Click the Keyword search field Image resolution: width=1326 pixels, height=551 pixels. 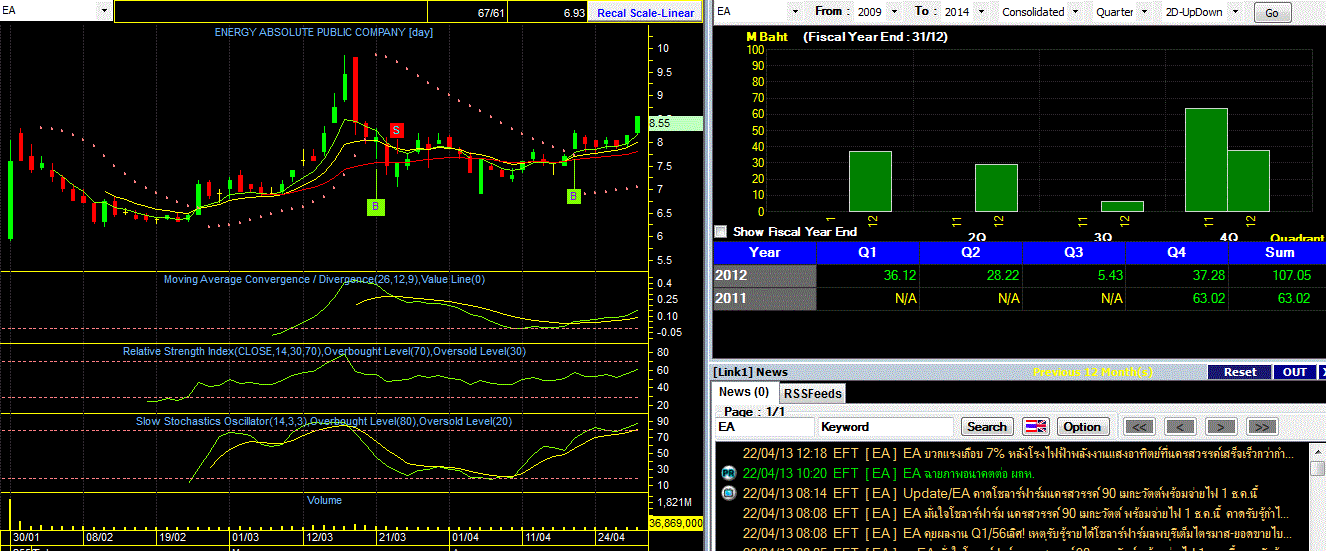point(887,427)
